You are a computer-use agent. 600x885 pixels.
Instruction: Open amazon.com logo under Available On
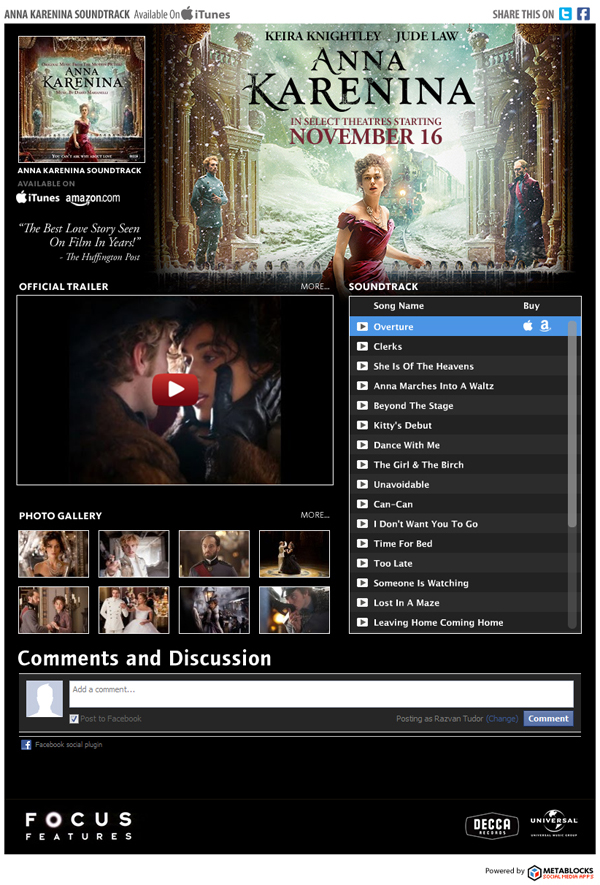point(93,198)
